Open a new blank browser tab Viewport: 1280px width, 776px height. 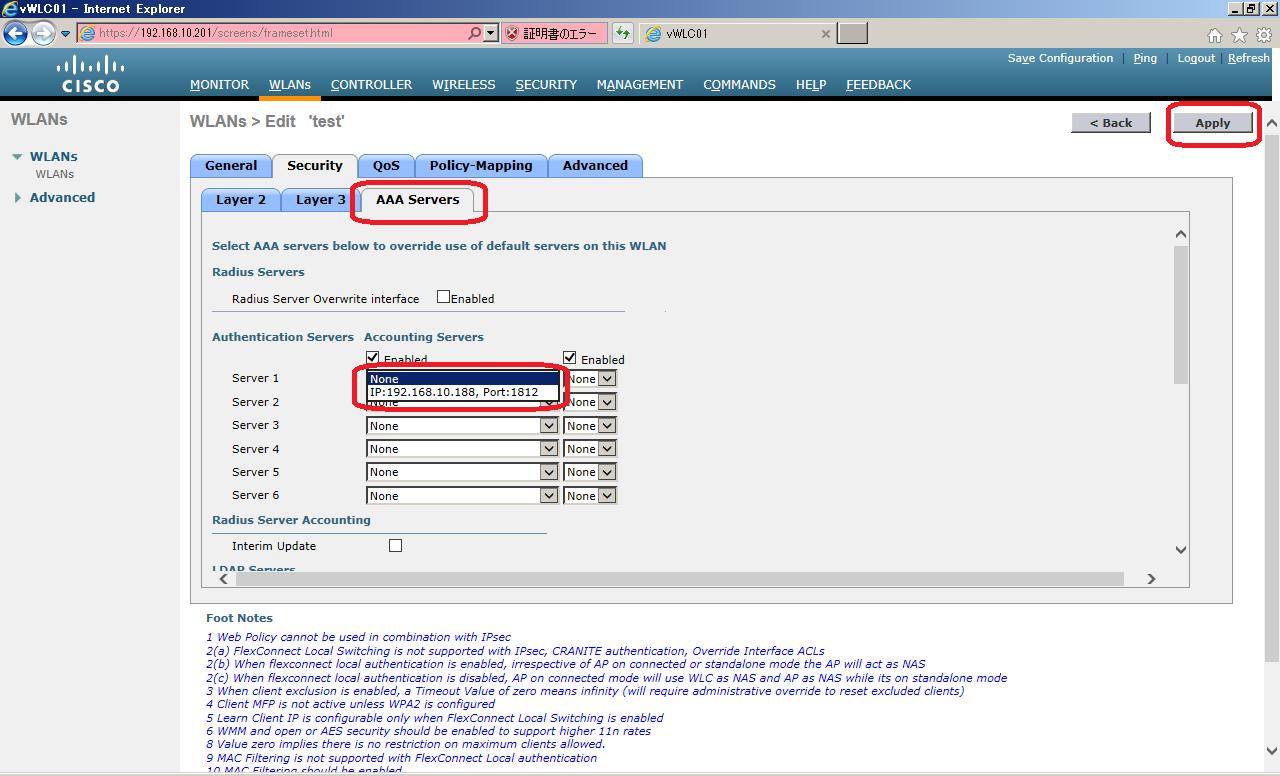pos(852,33)
